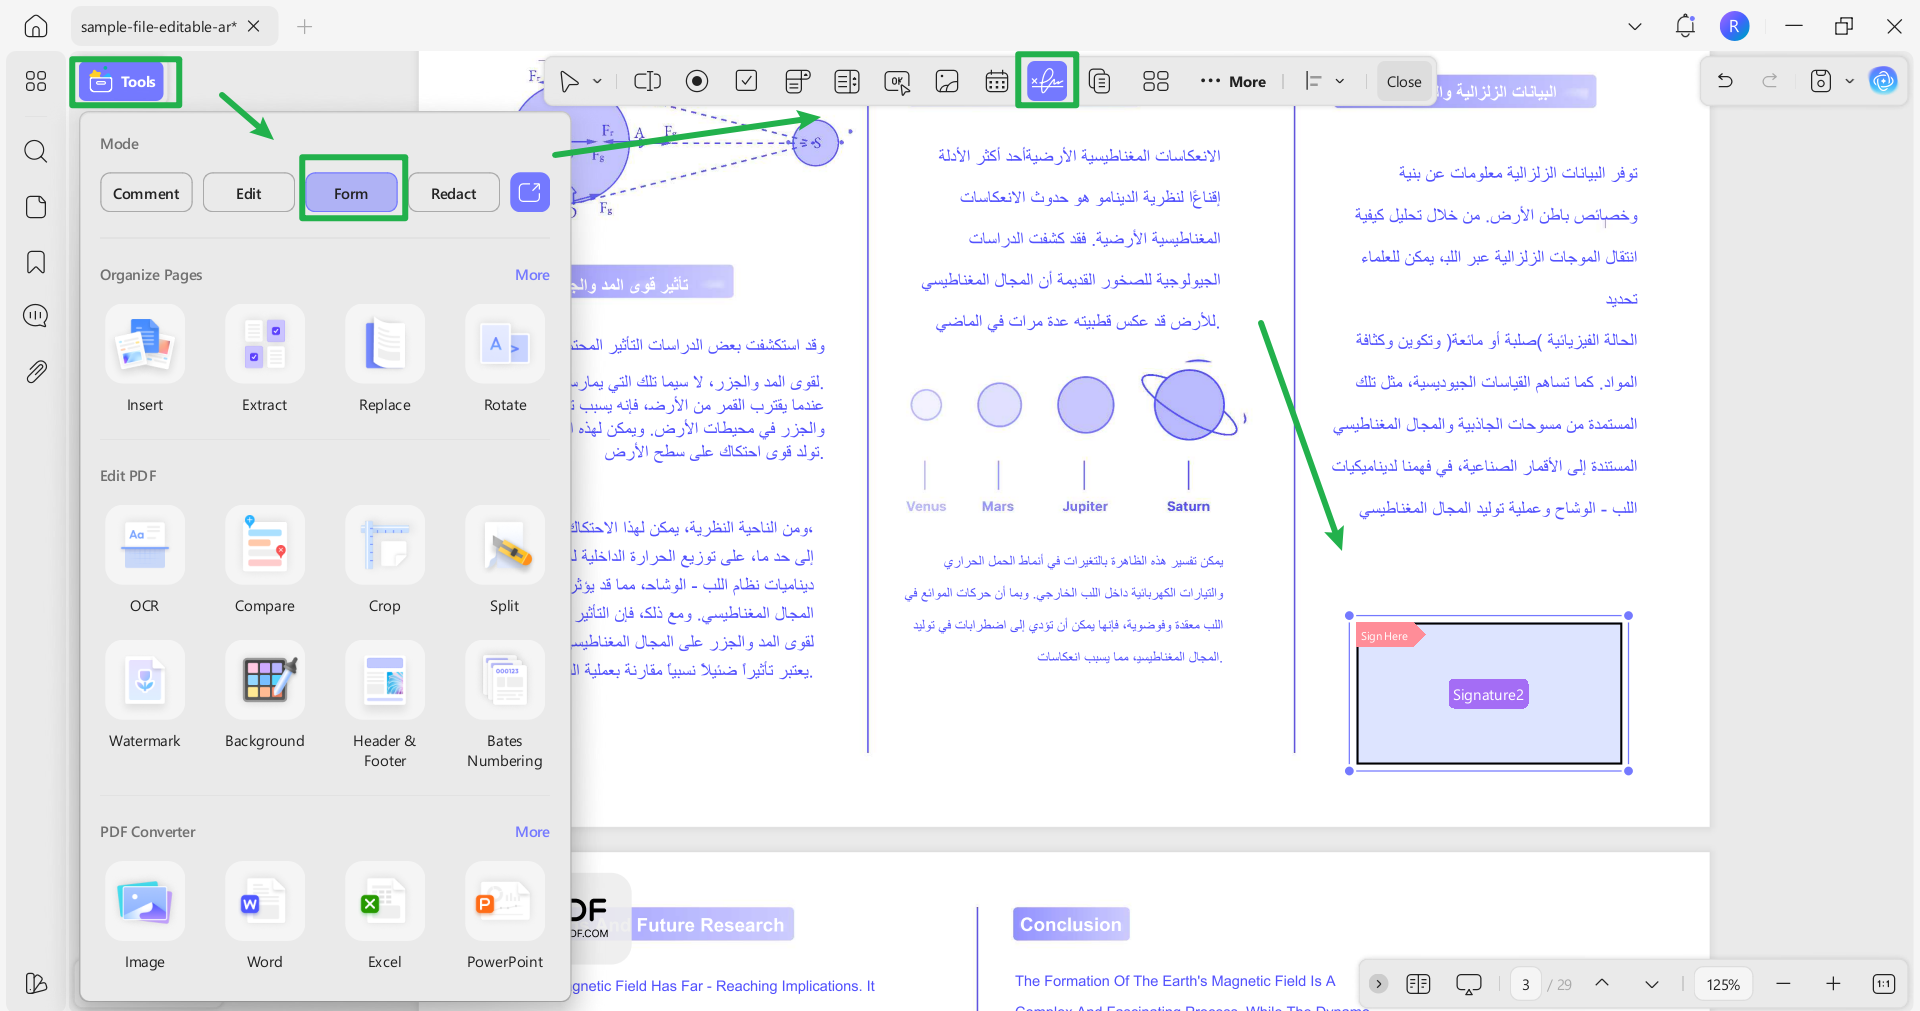Open the Insert pages tool
Screen dimensions: 1920x1011
(145, 360)
